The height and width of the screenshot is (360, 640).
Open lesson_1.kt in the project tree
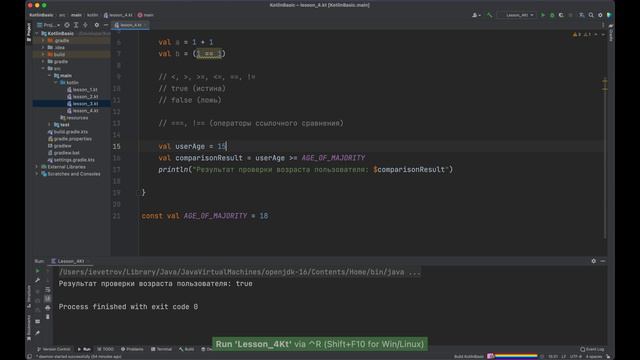pos(82,89)
